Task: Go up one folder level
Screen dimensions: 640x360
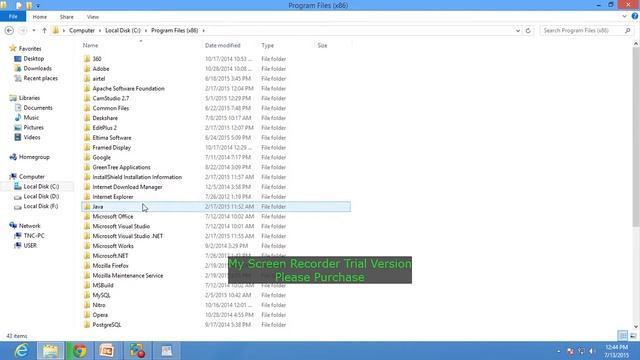Action: tap(44, 31)
